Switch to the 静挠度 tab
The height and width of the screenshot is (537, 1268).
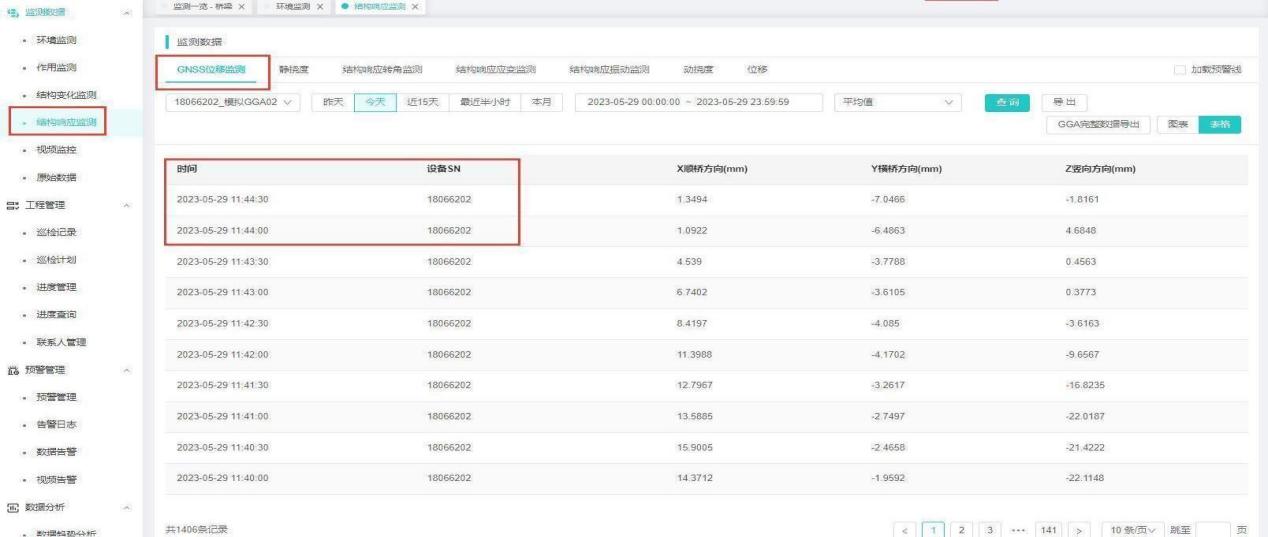click(293, 69)
